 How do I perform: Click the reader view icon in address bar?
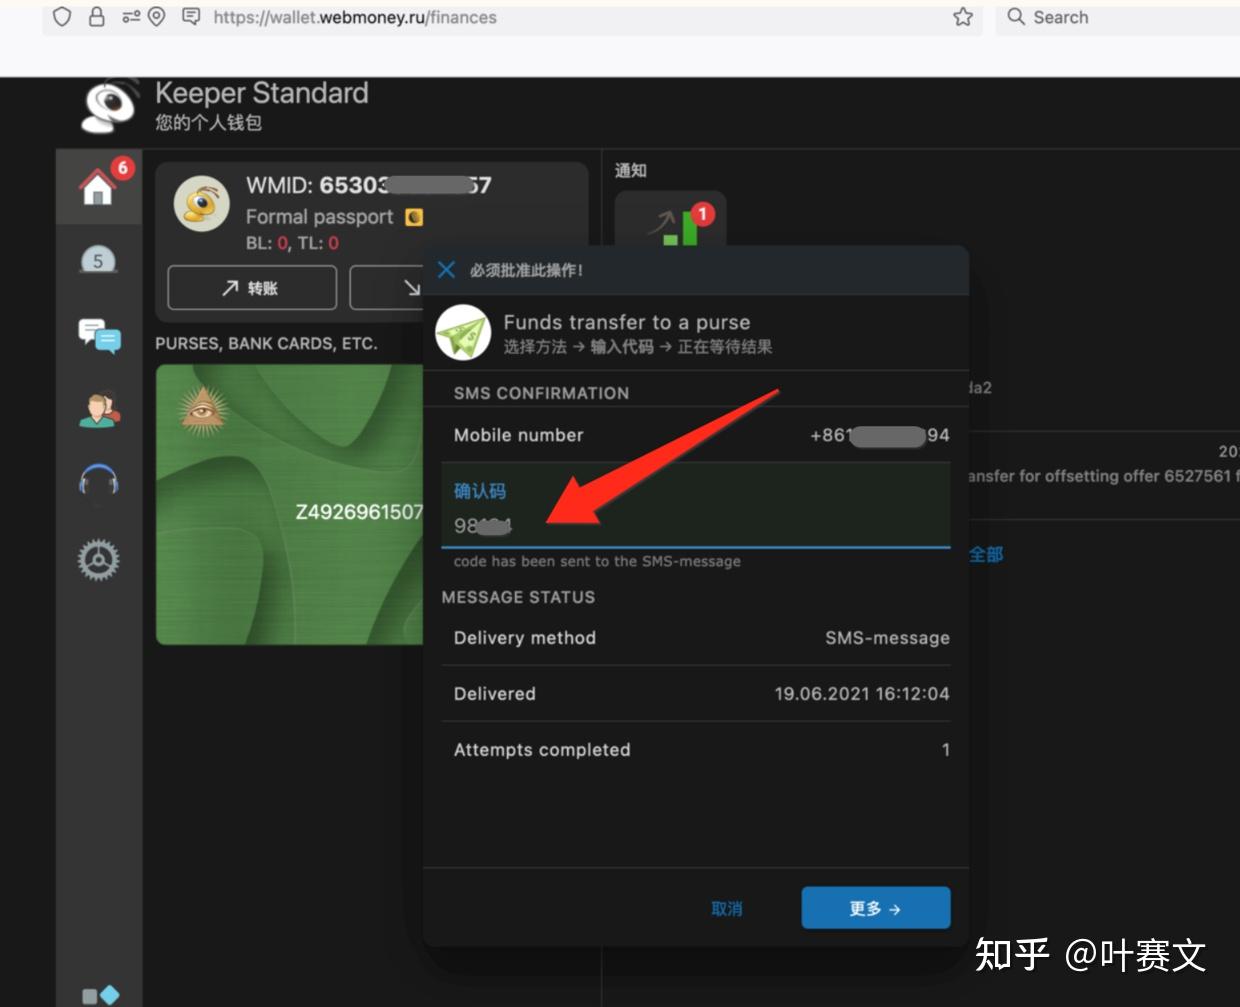(x=191, y=17)
